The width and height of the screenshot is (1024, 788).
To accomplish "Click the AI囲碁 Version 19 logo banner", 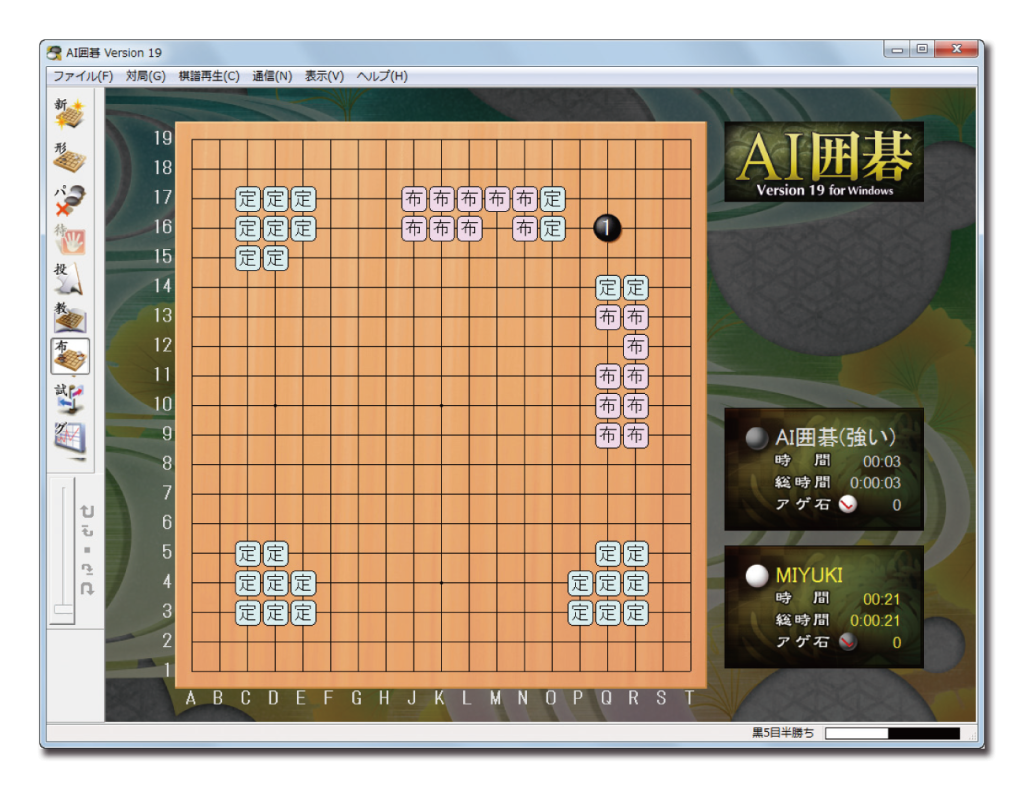I will click(824, 161).
